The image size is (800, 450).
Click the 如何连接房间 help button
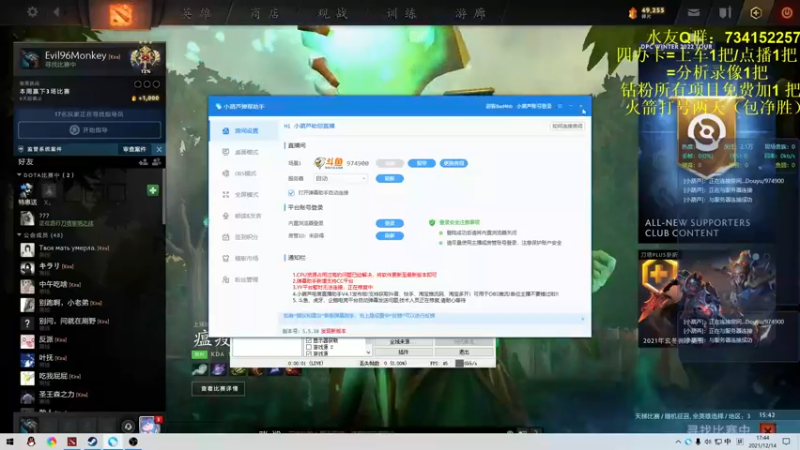pos(567,126)
